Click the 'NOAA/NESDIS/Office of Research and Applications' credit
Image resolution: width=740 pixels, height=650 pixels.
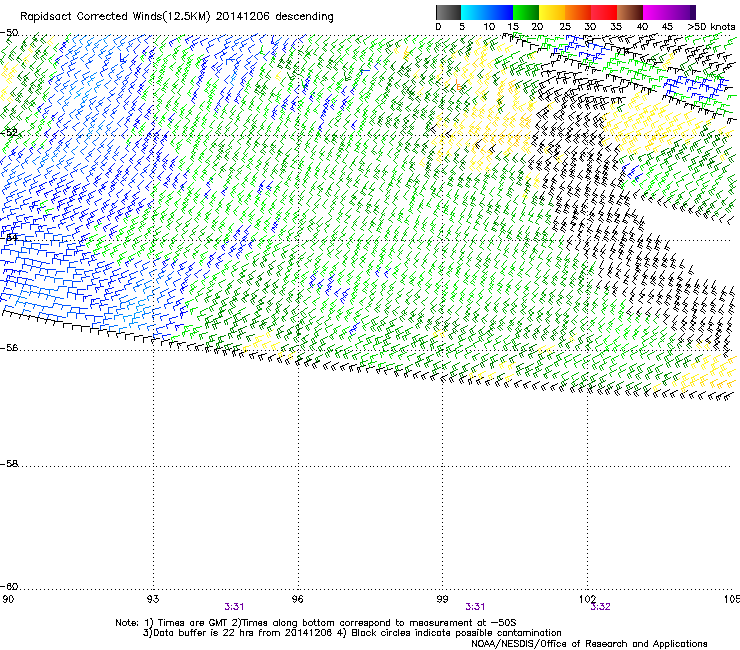pos(589,644)
